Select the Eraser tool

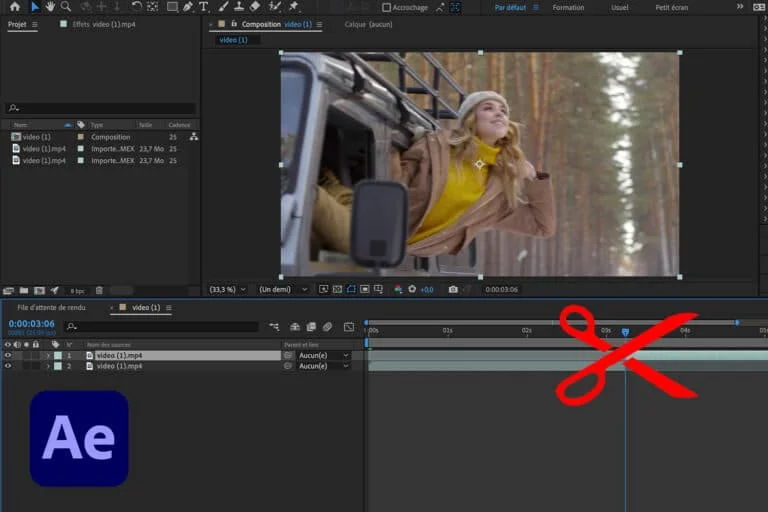255,7
